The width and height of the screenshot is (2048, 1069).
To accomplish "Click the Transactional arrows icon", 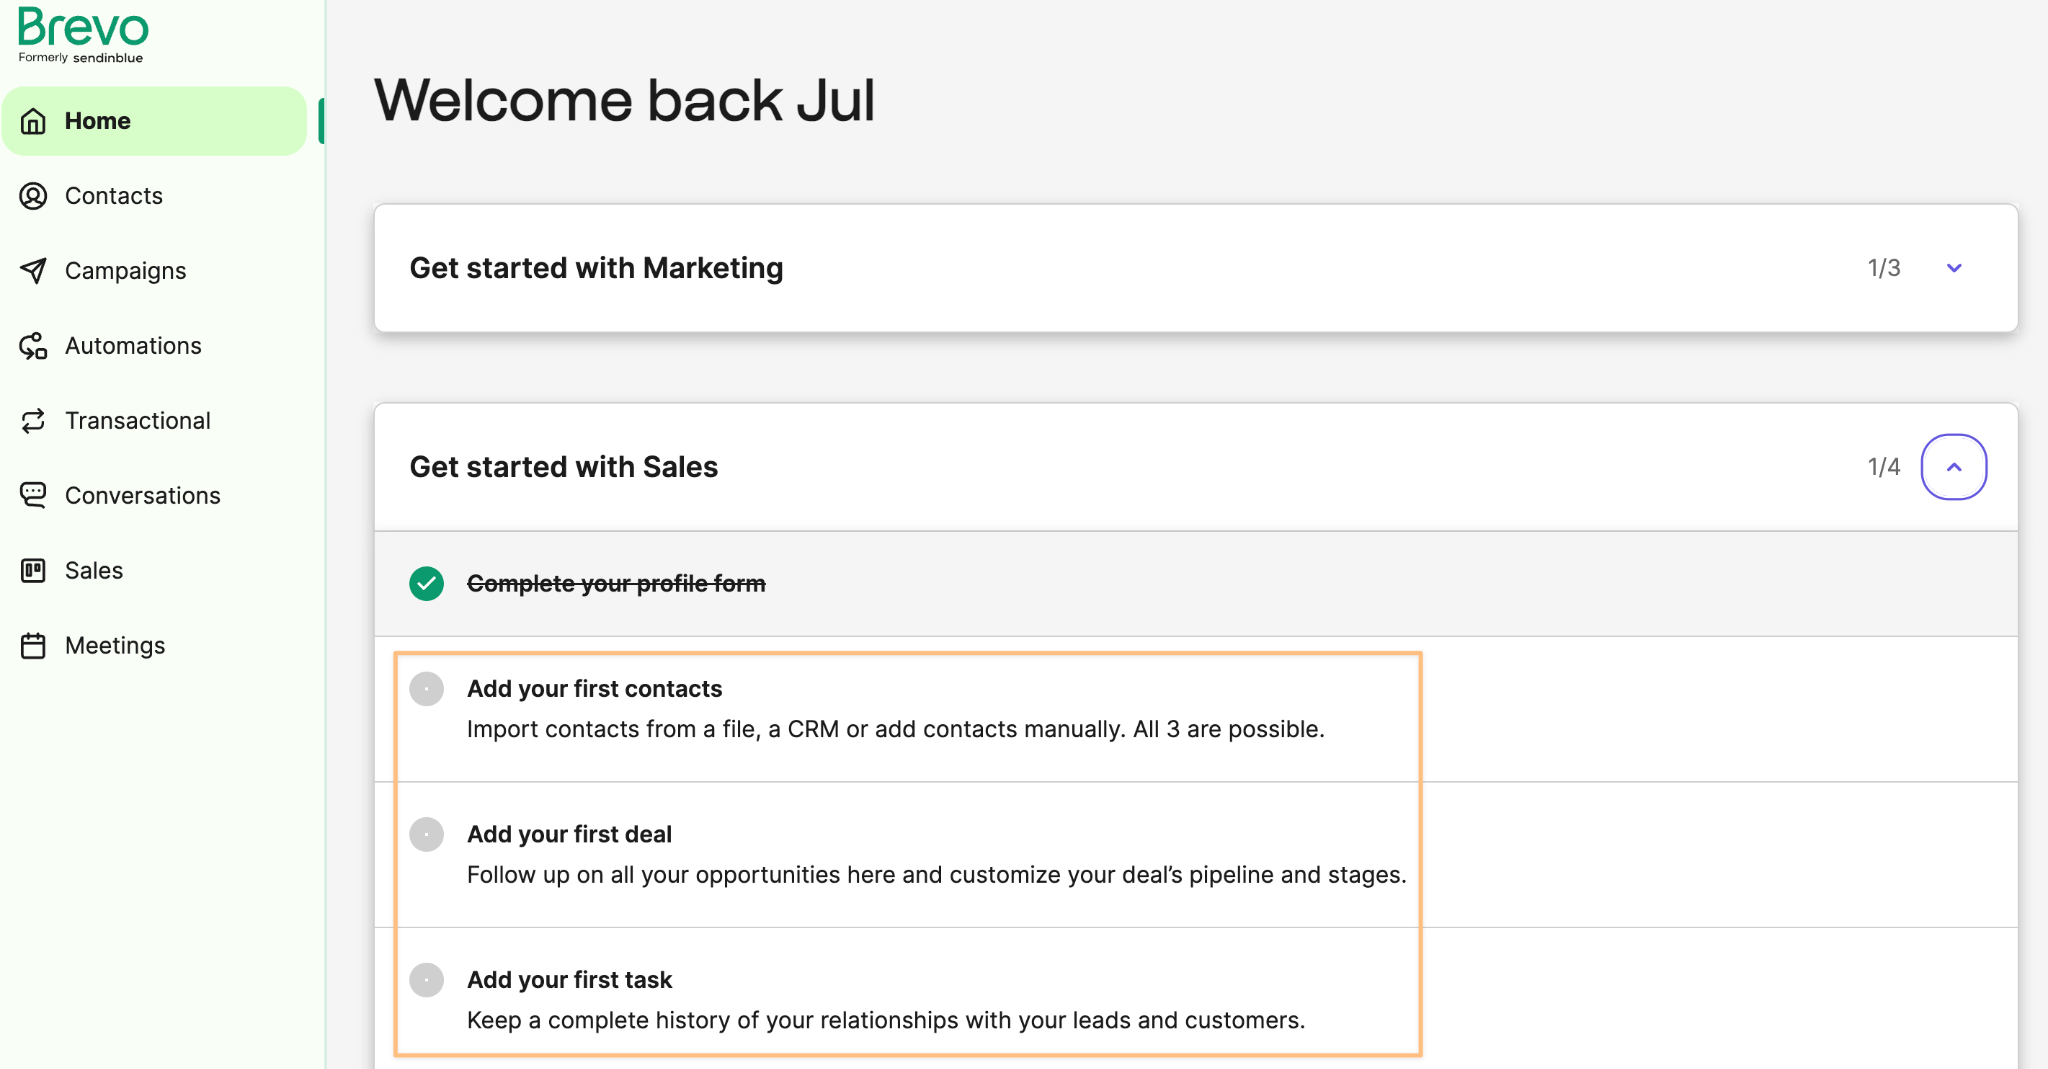I will click(x=33, y=420).
